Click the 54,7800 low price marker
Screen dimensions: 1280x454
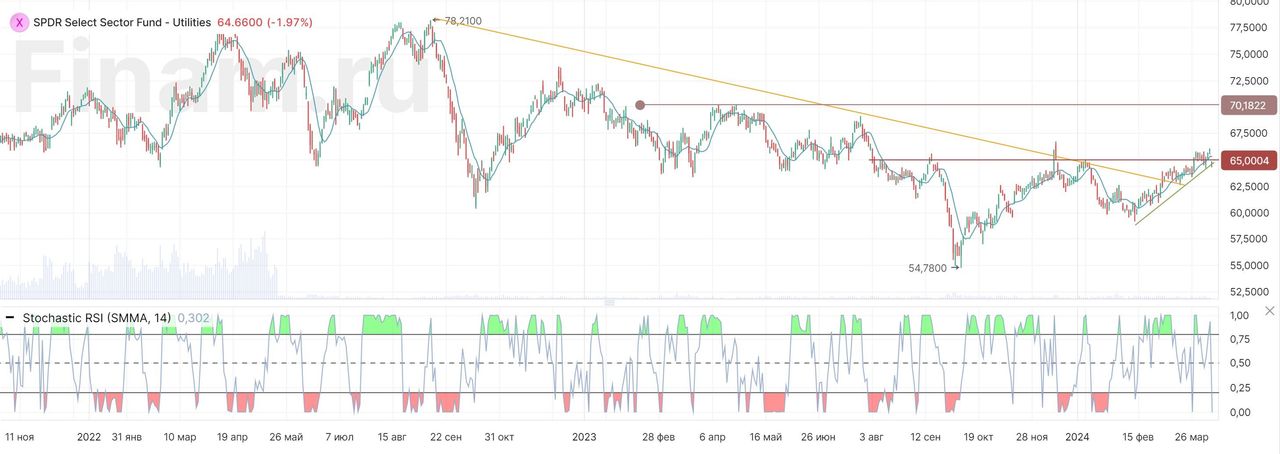click(x=926, y=267)
